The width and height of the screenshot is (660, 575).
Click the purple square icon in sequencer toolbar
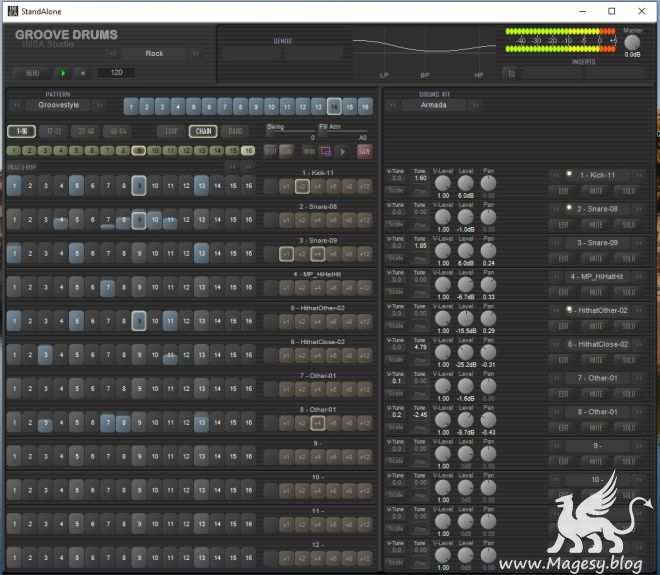click(x=325, y=151)
